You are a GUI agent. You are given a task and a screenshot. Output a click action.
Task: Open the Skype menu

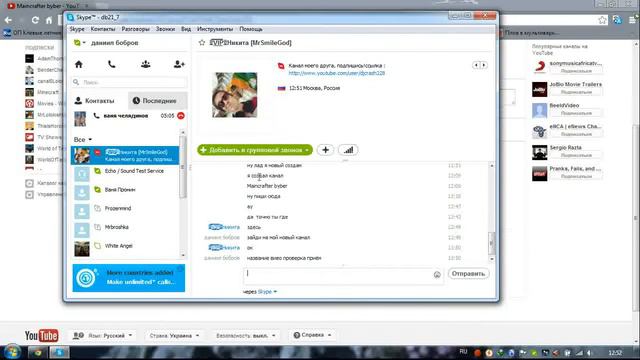pos(77,29)
